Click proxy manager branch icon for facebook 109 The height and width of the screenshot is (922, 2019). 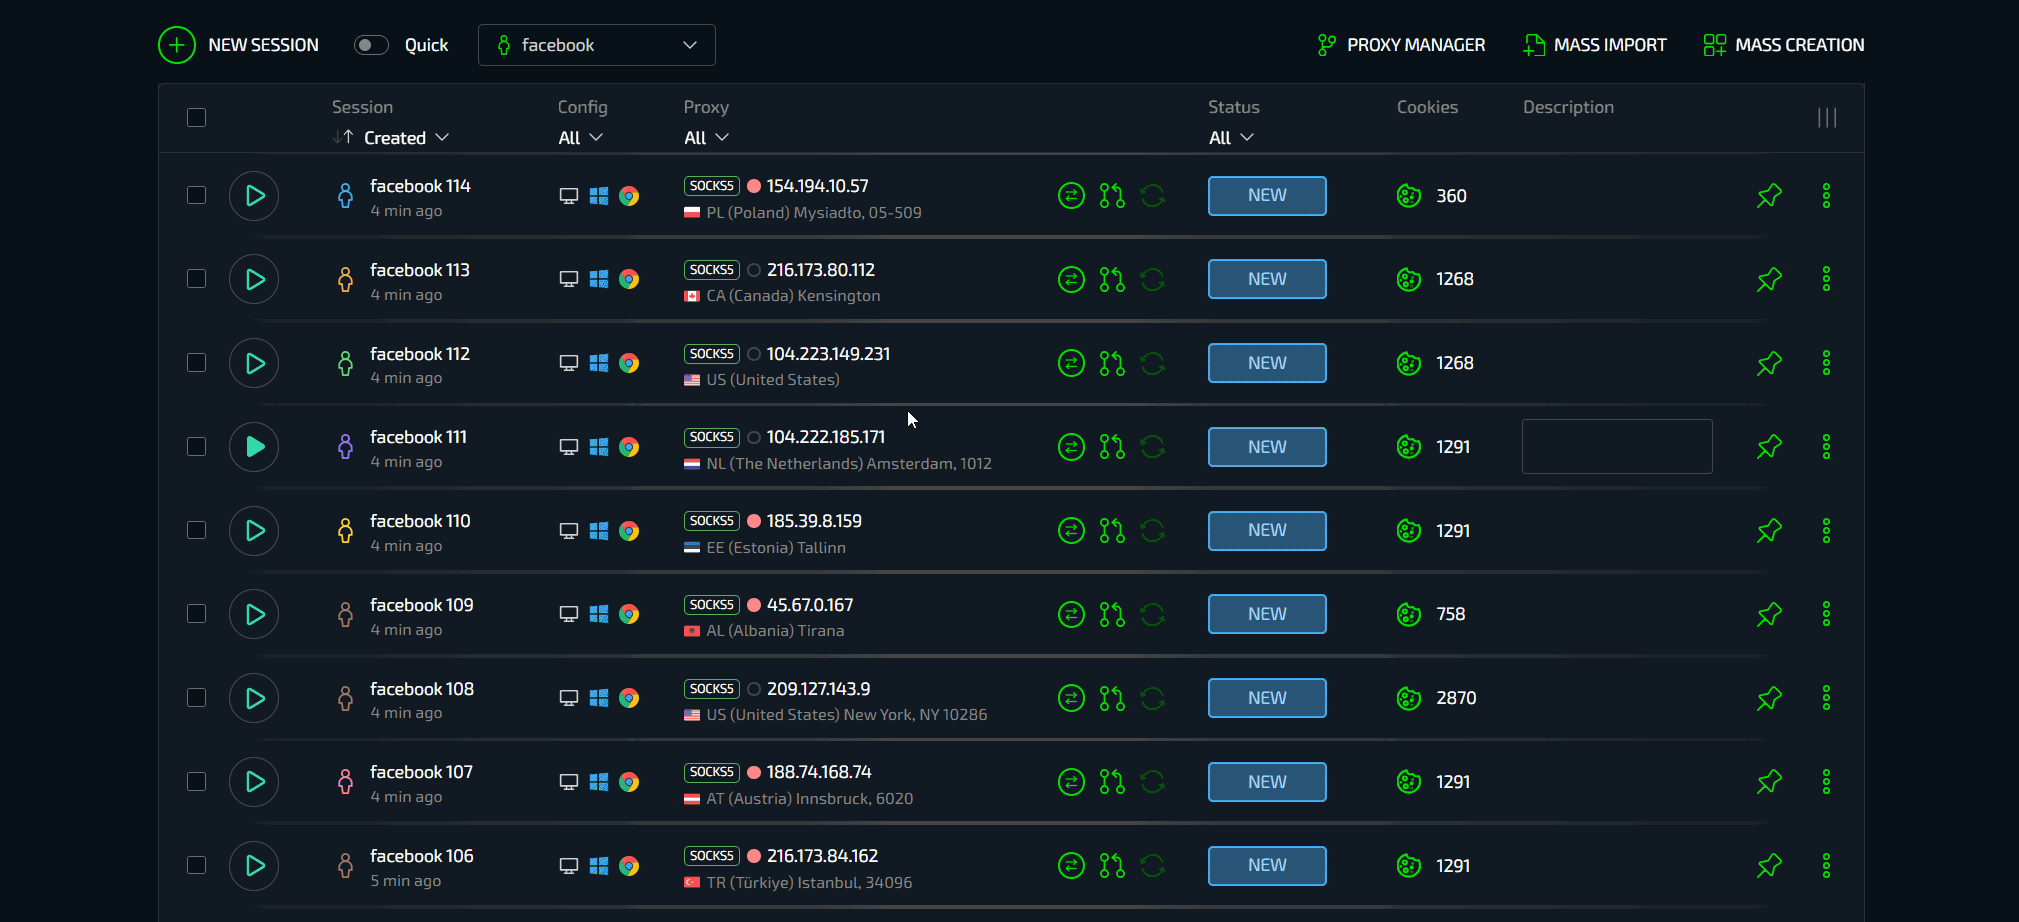coord(1112,614)
